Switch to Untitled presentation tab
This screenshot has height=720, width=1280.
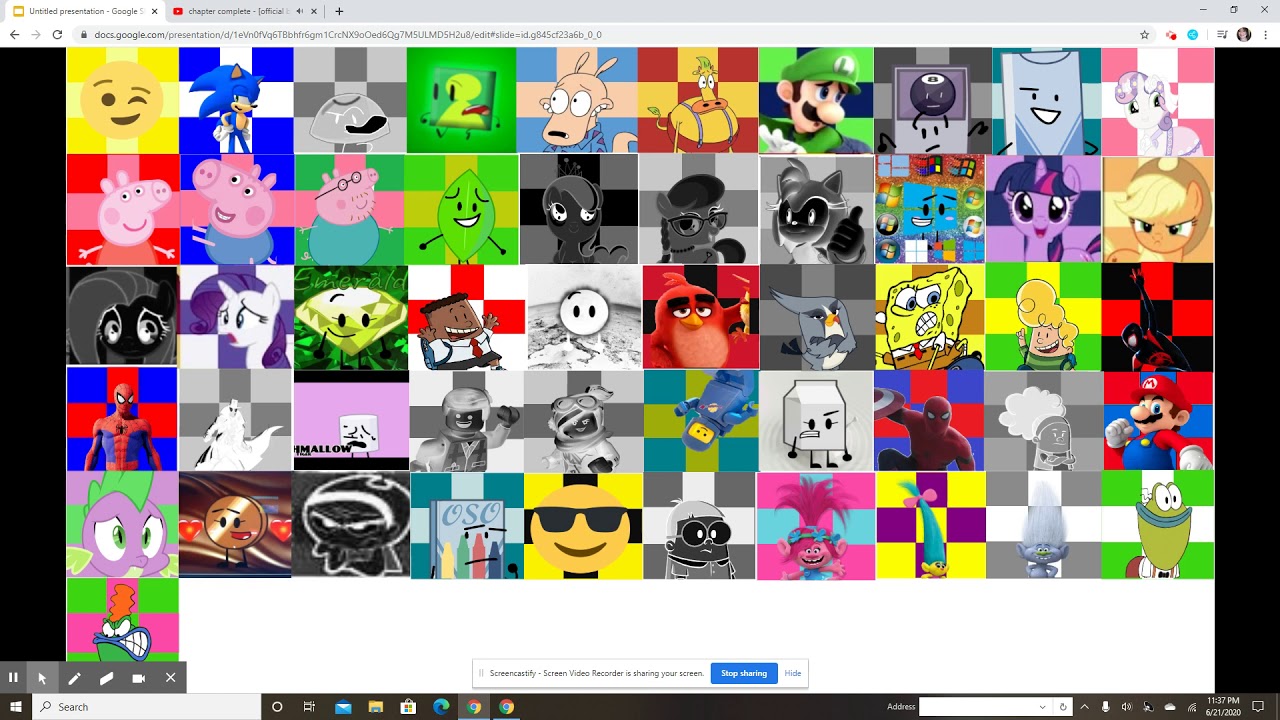pyautogui.click(x=84, y=11)
